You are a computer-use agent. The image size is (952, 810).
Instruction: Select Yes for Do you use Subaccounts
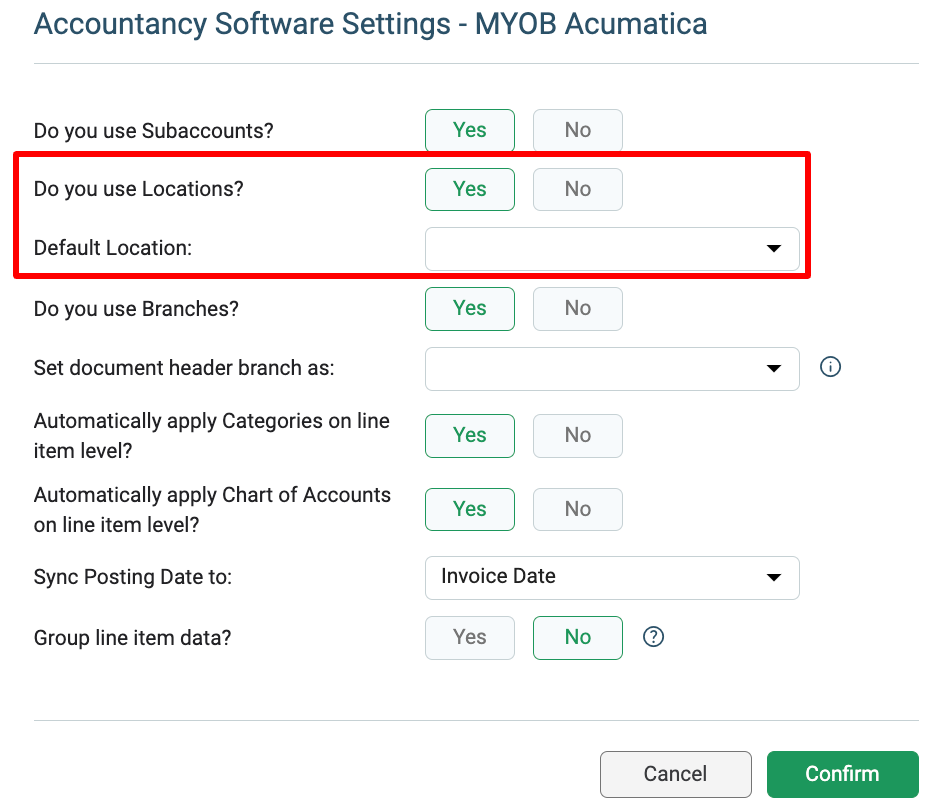click(x=470, y=130)
